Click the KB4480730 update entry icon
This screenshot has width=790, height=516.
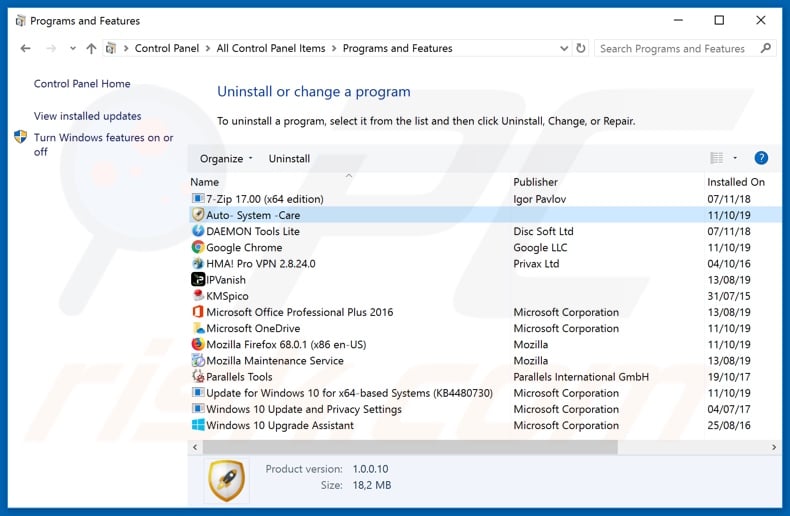coord(198,393)
